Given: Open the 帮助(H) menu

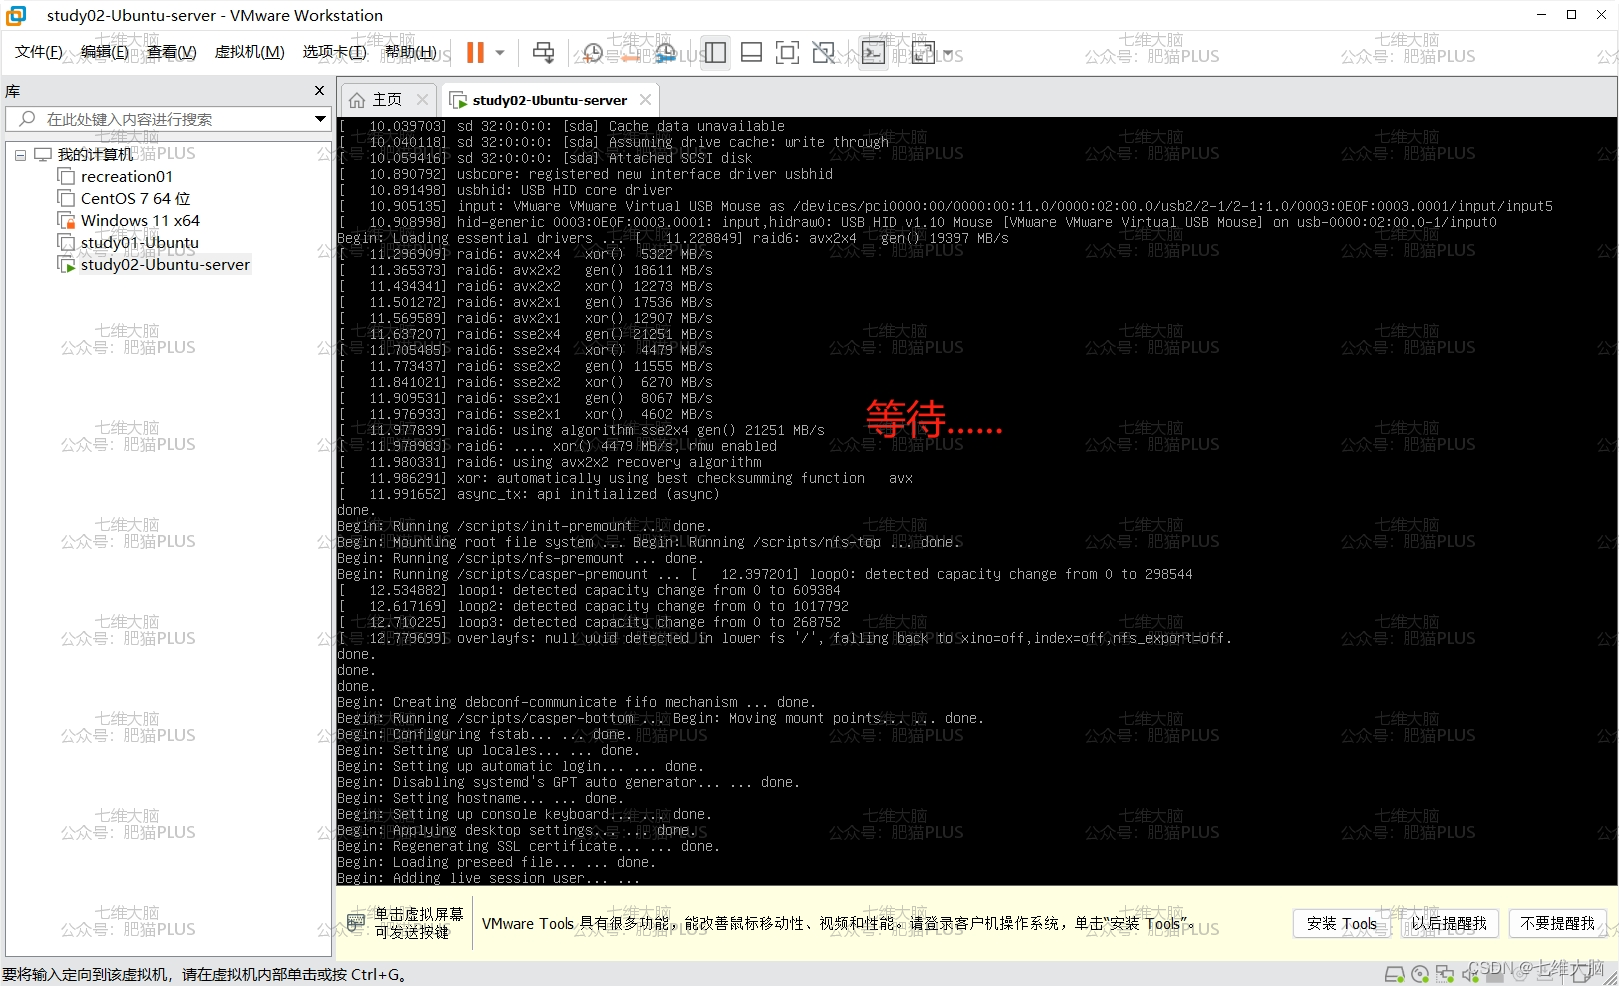Looking at the screenshot, I should (410, 52).
